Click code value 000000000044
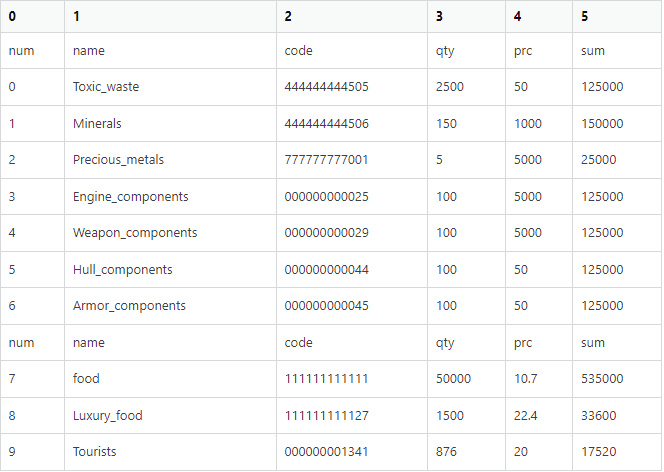The image size is (664, 472). pos(326,270)
